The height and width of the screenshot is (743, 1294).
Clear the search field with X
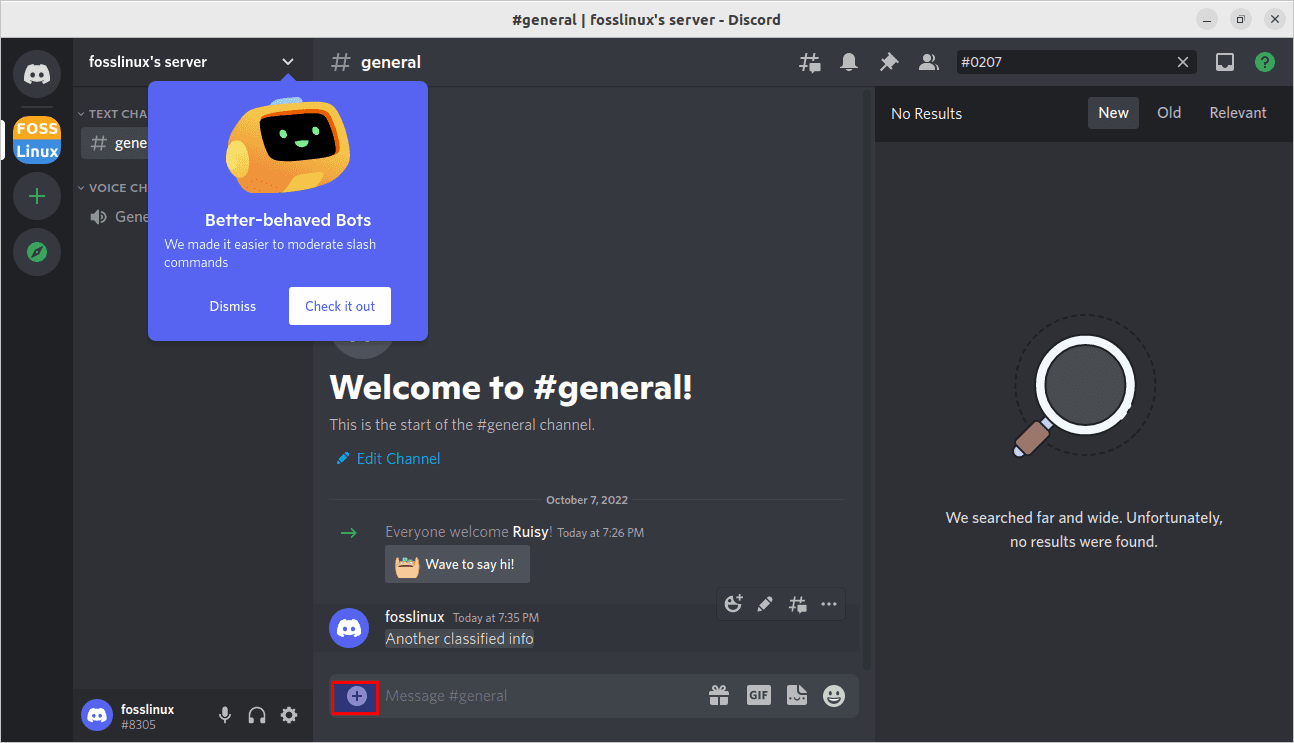pos(1183,62)
